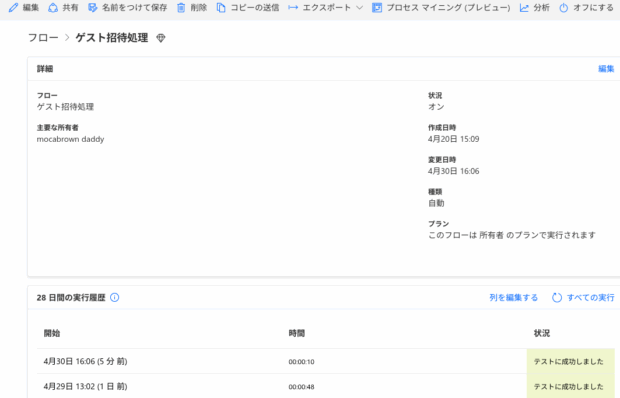Click the 編集 link in details card
The height and width of the screenshot is (398, 620).
[606, 69]
